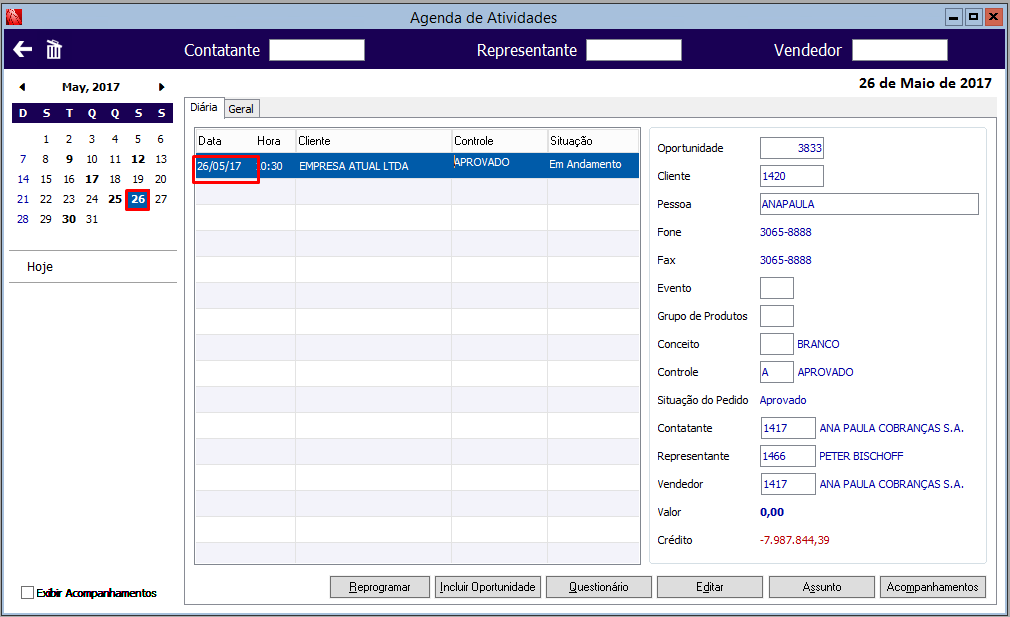1010x617 pixels.
Task: Click the Valor amount 0,00
Action: [772, 512]
